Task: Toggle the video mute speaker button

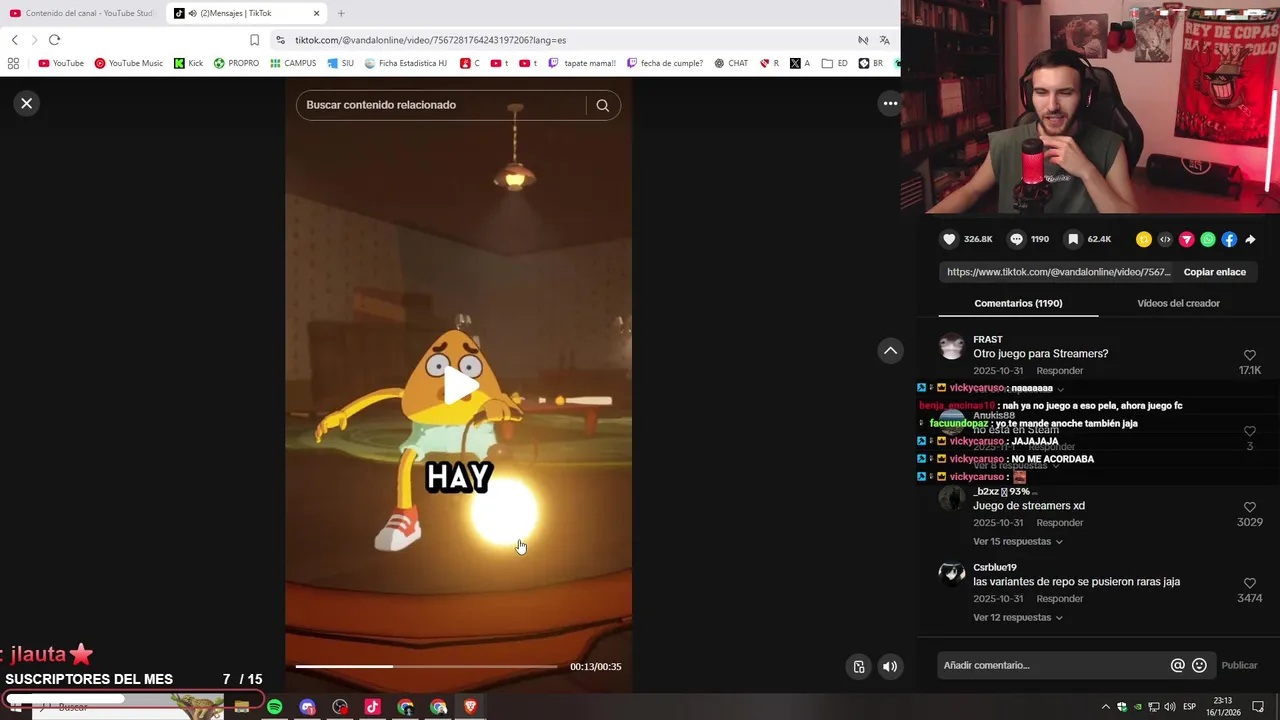Action: click(889, 667)
